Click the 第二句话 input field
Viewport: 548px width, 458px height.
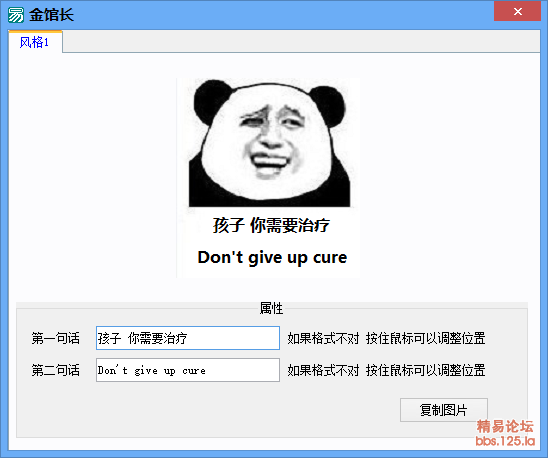point(188,370)
